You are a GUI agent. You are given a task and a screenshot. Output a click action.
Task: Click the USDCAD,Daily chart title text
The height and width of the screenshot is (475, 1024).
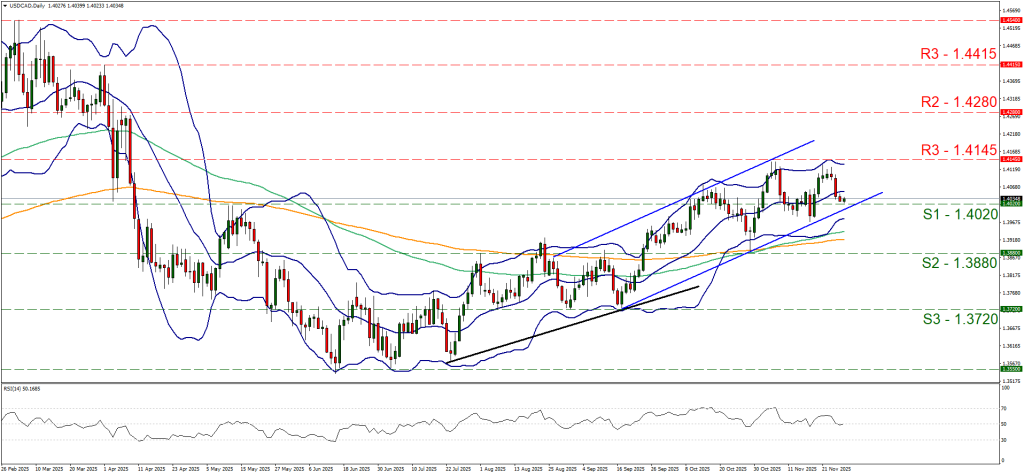pyautogui.click(x=28, y=5)
